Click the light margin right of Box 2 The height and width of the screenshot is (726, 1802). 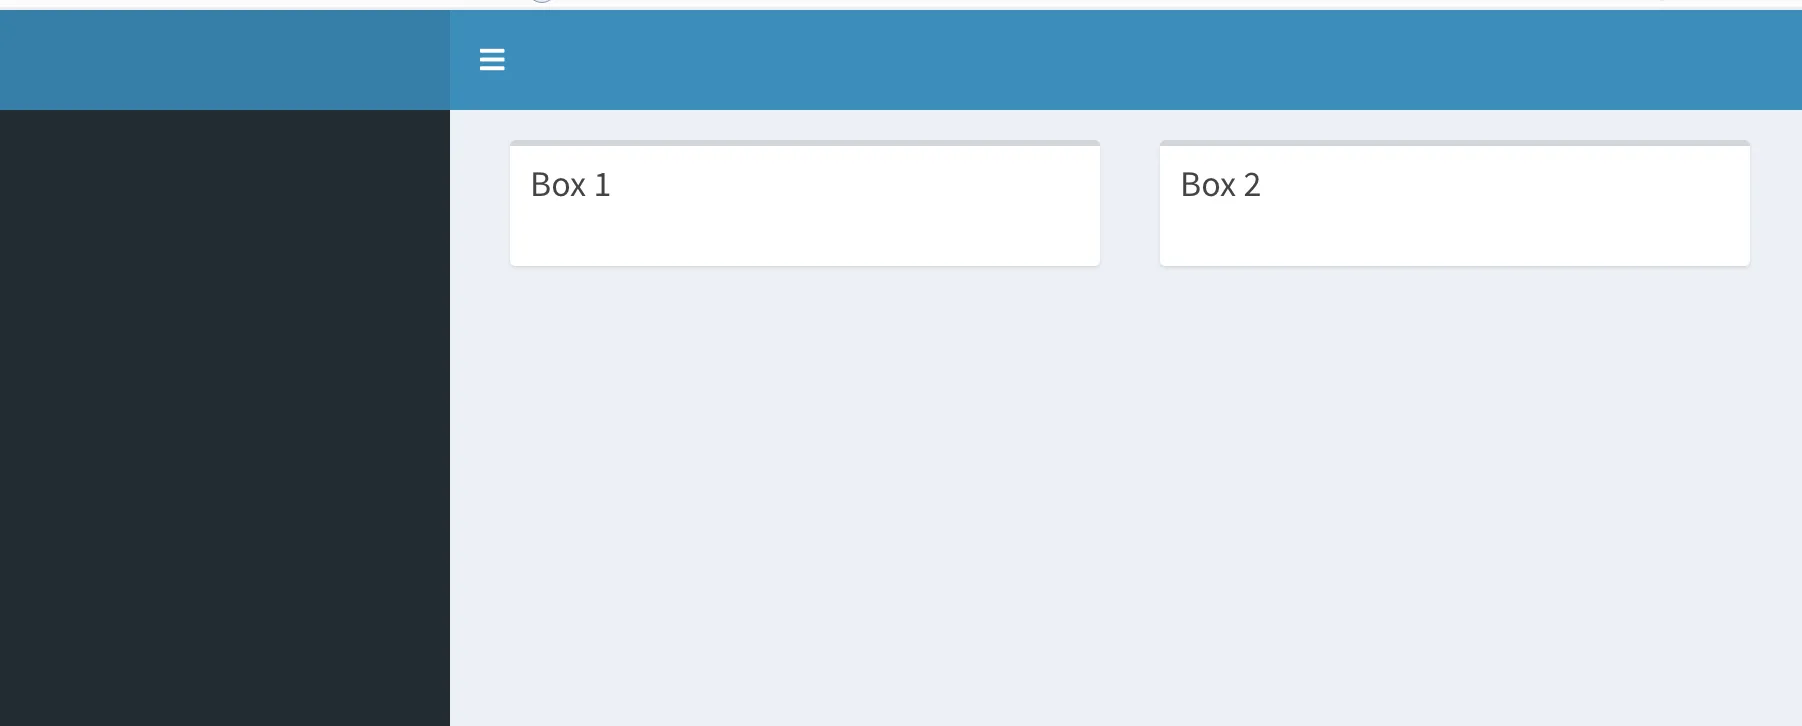click(1776, 204)
